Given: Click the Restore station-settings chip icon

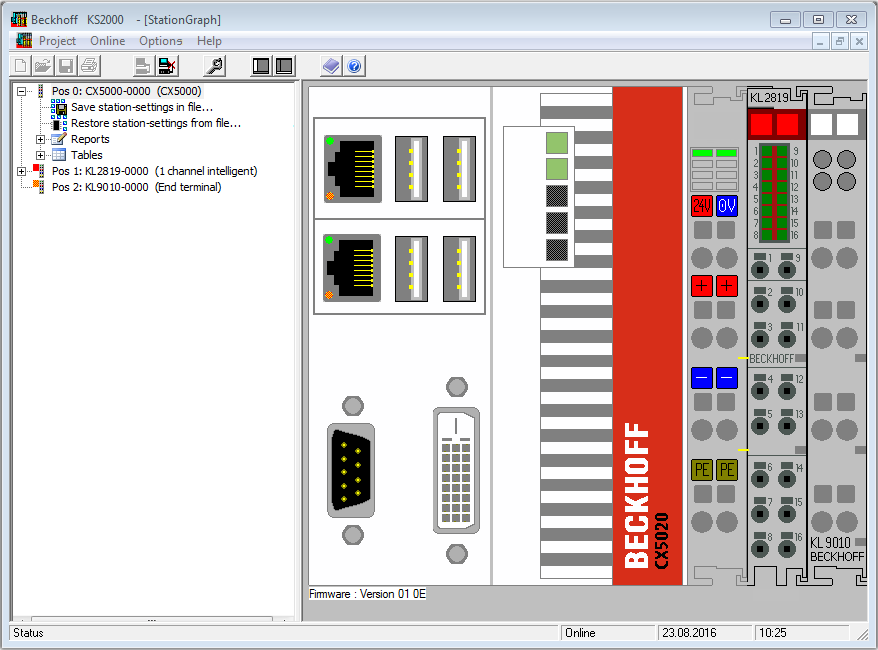Looking at the screenshot, I should (59, 124).
